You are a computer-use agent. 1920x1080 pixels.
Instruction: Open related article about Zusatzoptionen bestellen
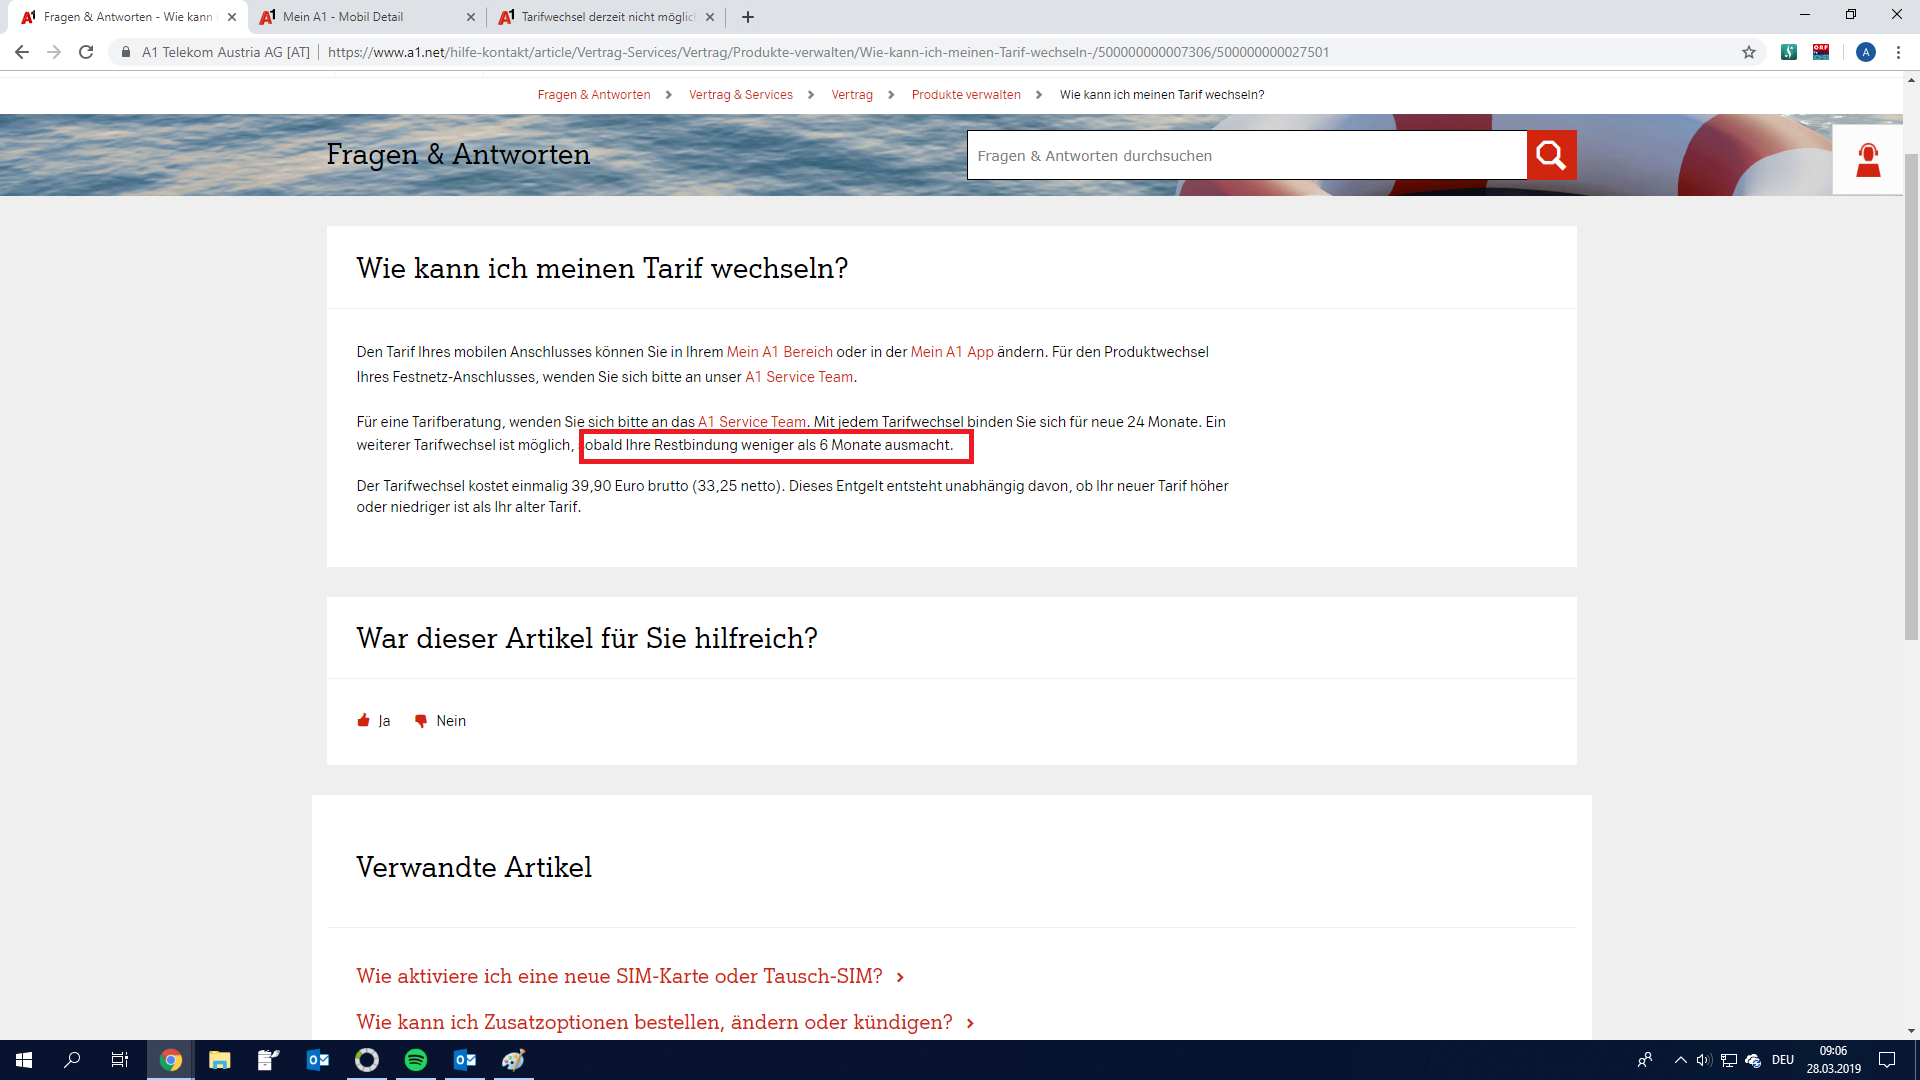(x=655, y=1022)
